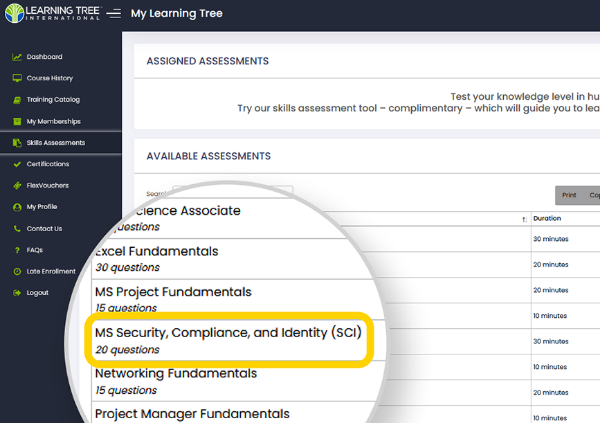Click the Skills Assessments clipboard icon
This screenshot has width=600, height=423.
pos(17,143)
